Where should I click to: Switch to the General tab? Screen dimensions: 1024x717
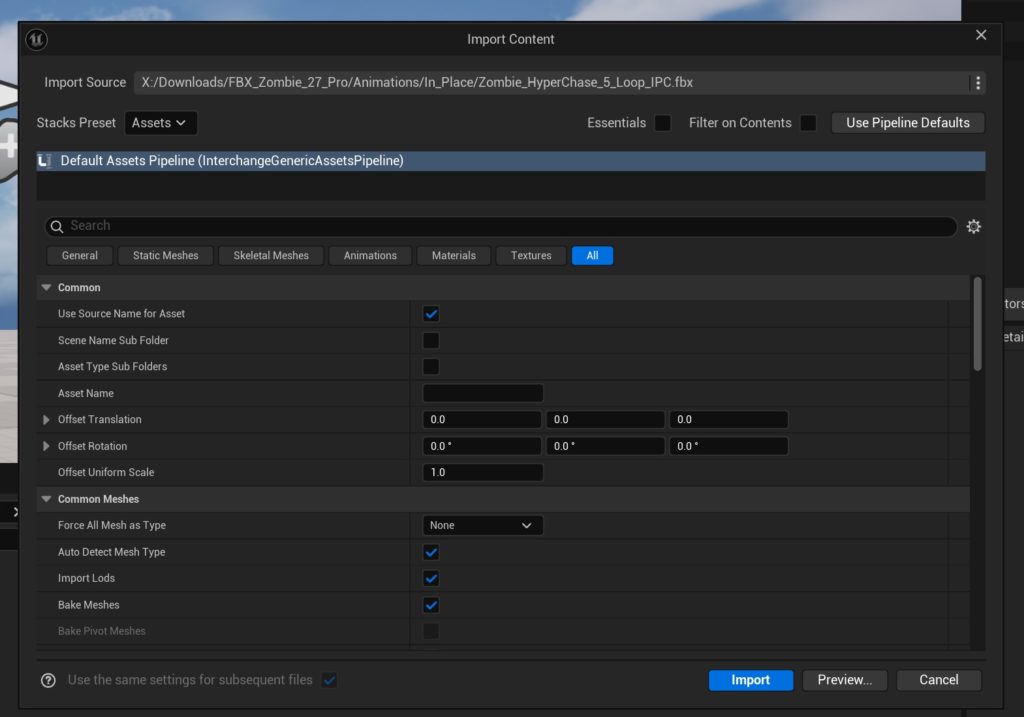pyautogui.click(x=80, y=256)
